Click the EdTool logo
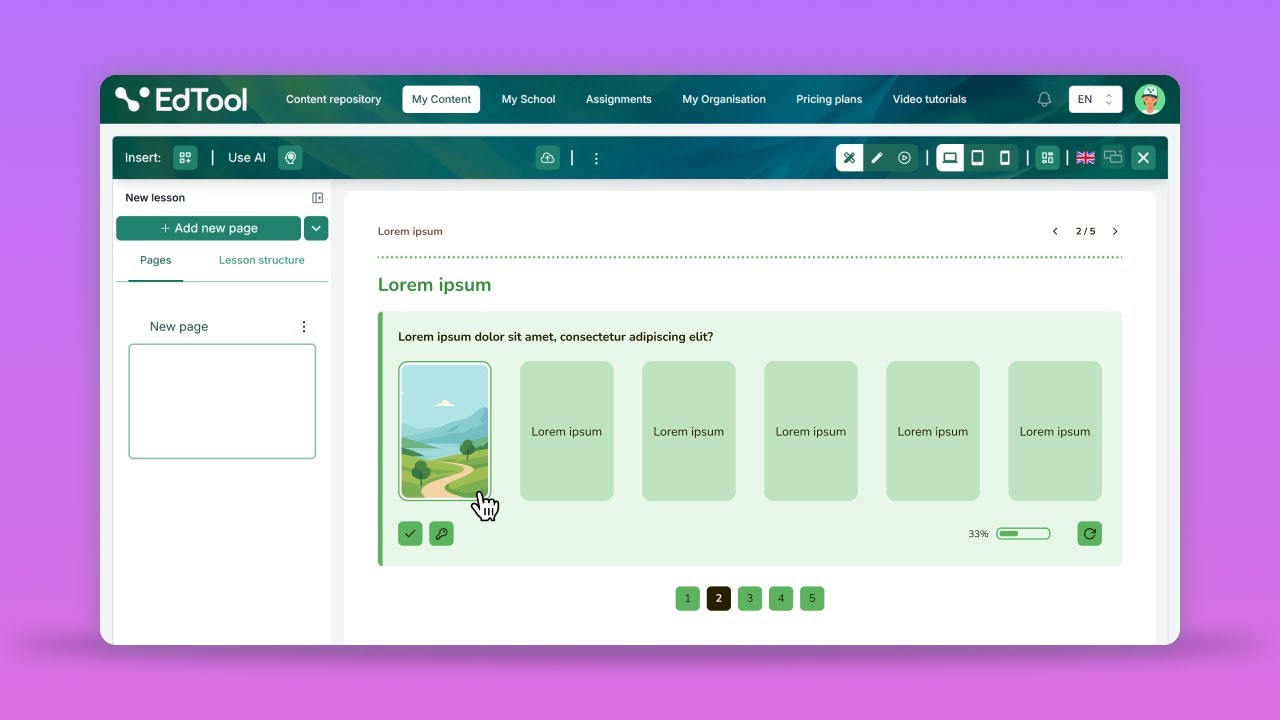 point(181,99)
